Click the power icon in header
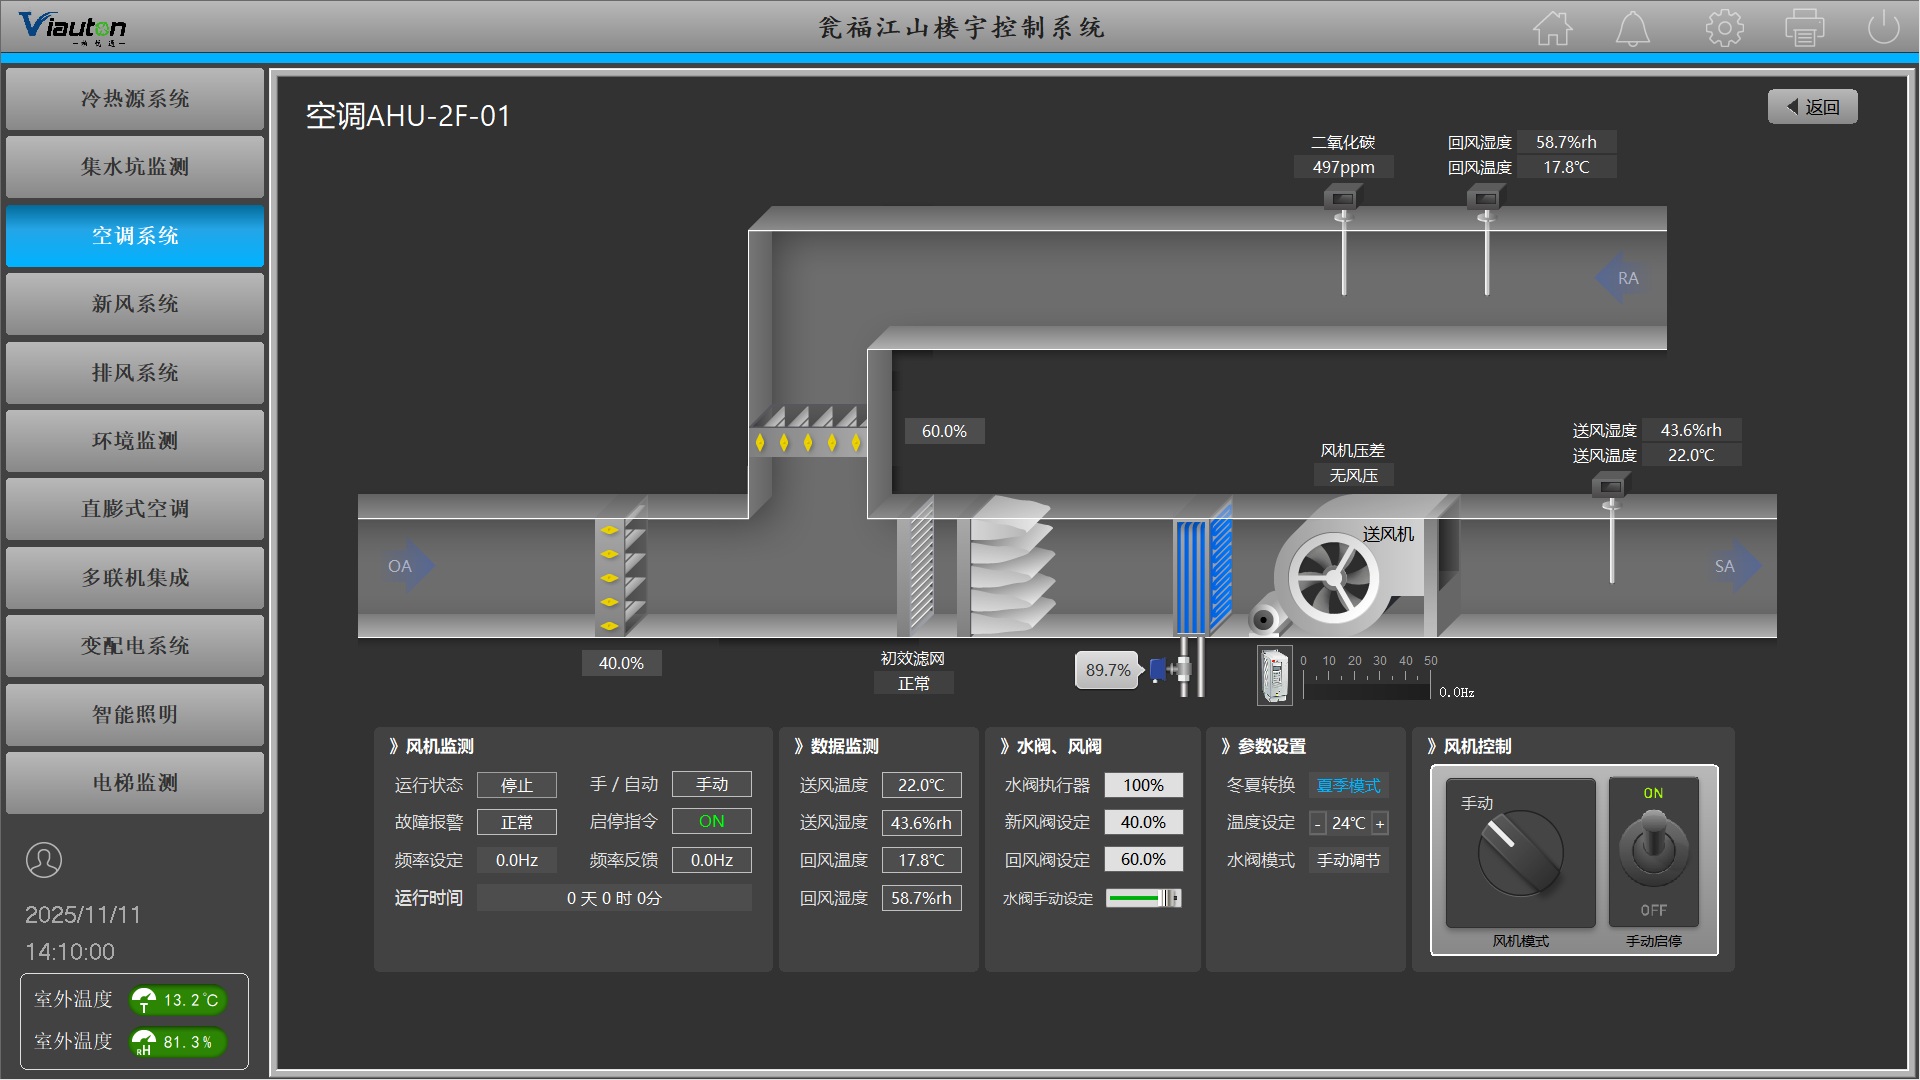Screen dimensions: 1920x1080 tap(1883, 28)
